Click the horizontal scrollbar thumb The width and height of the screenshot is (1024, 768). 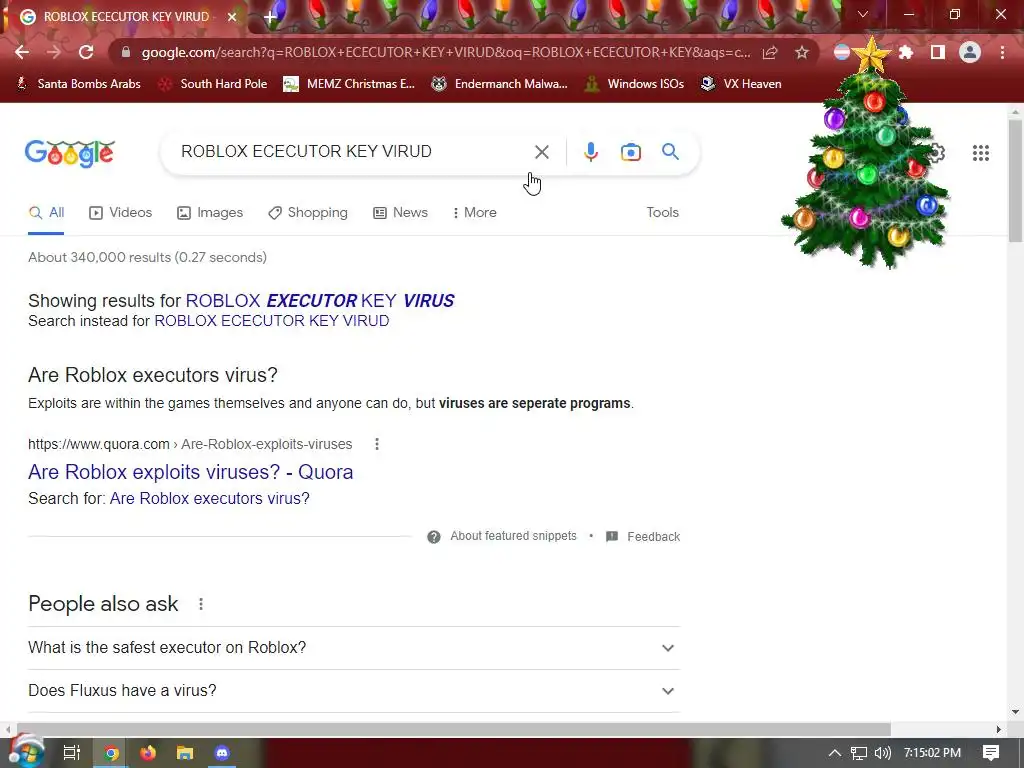point(453,729)
